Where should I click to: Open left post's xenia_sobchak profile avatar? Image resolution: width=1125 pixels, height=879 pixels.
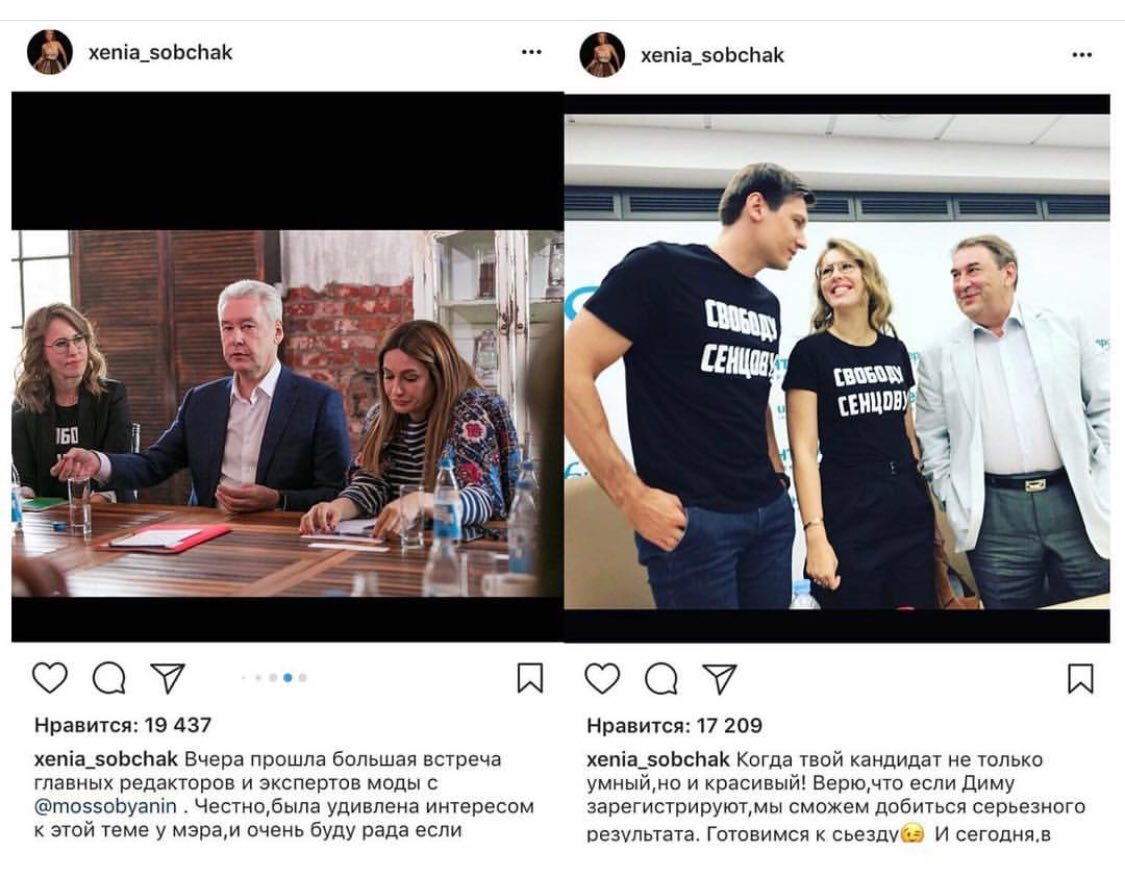[50, 52]
